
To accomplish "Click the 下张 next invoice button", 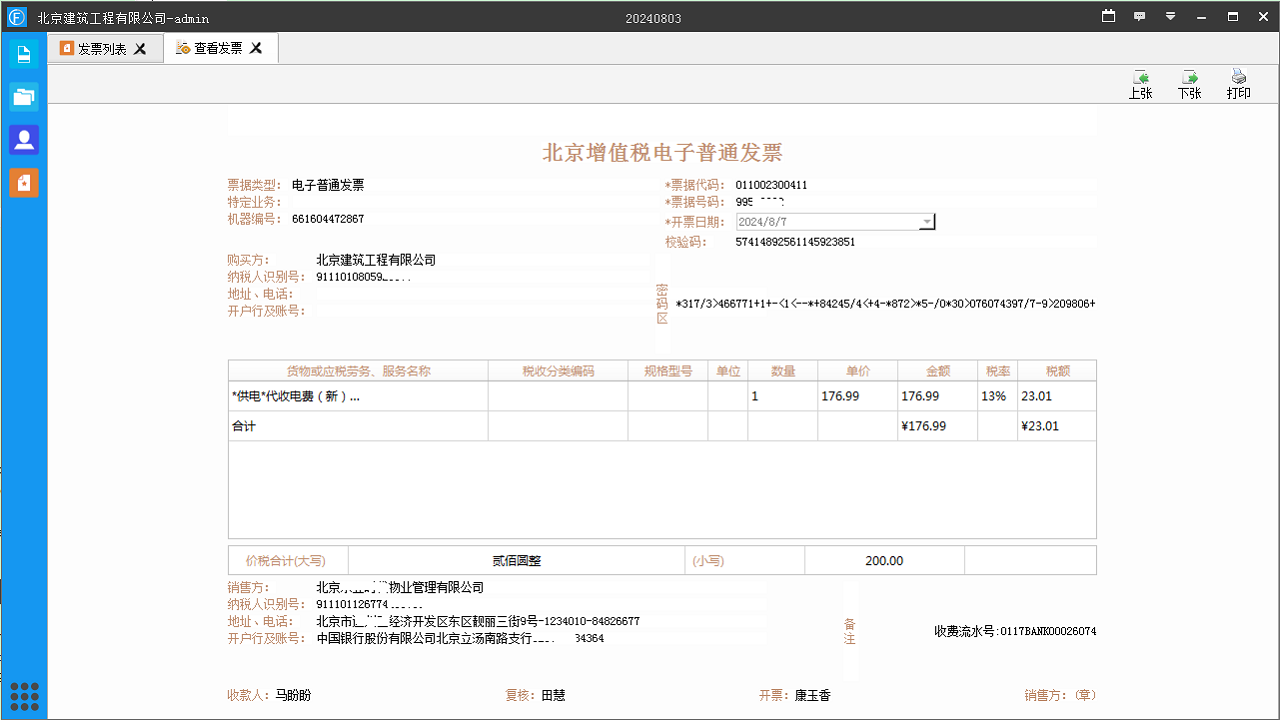I will (1189, 84).
